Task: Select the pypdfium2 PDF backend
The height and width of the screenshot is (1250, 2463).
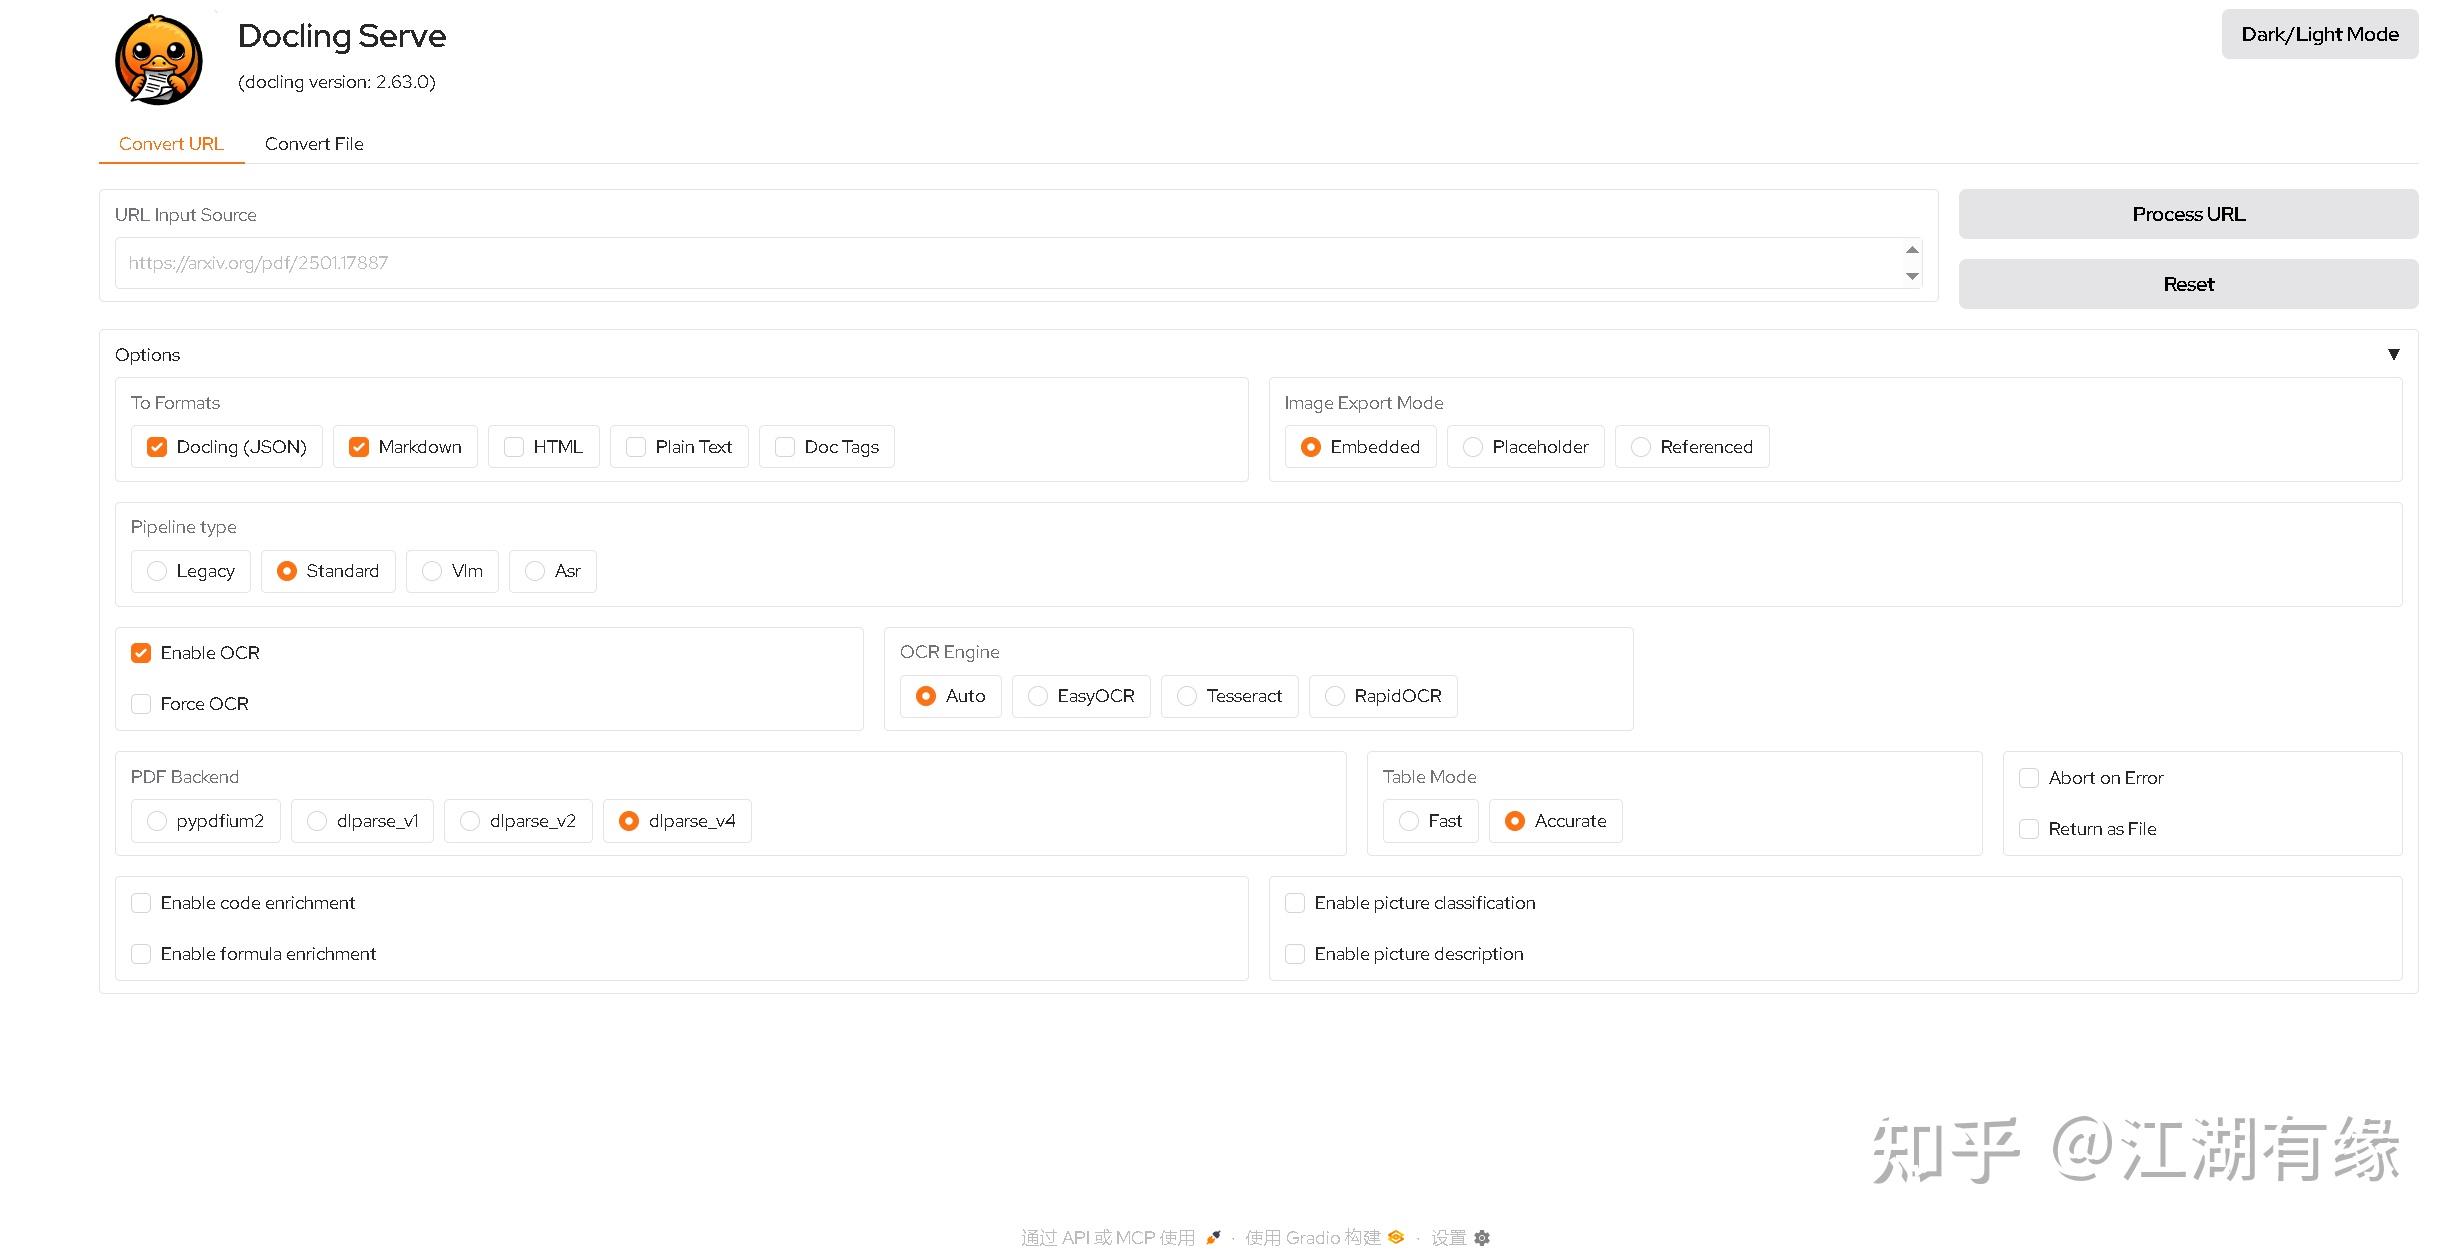Action: (x=157, y=821)
